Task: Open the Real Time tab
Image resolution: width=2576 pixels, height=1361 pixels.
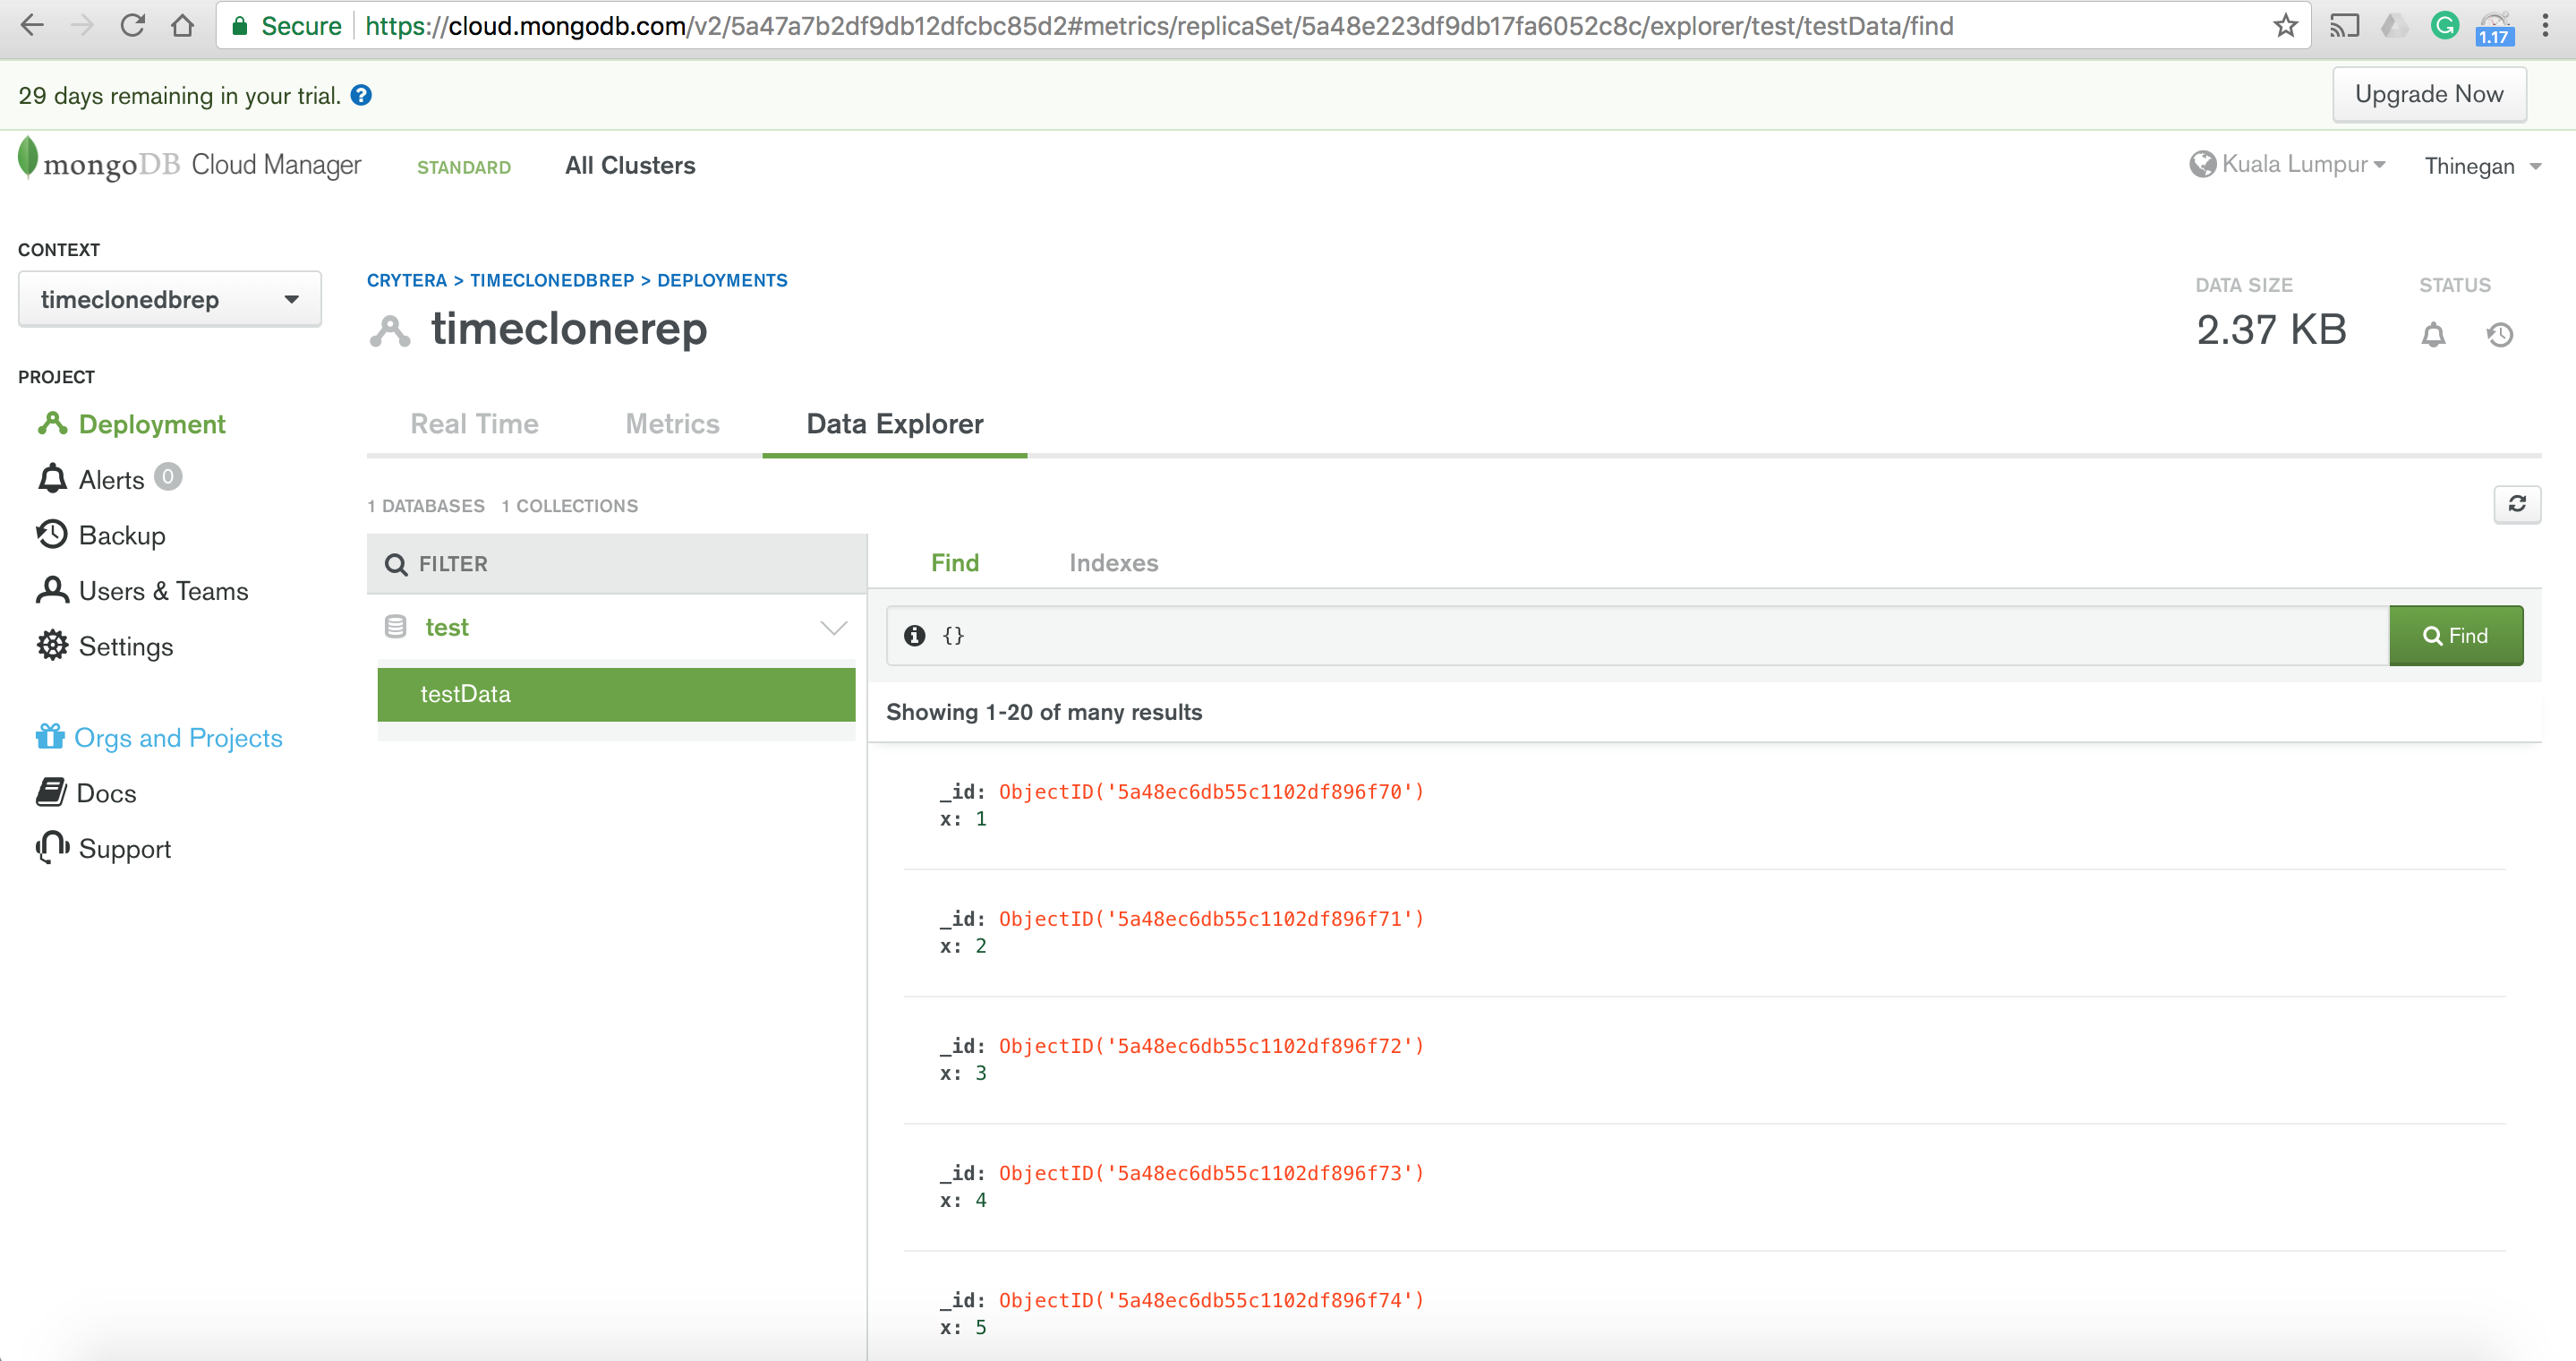Action: 474,424
